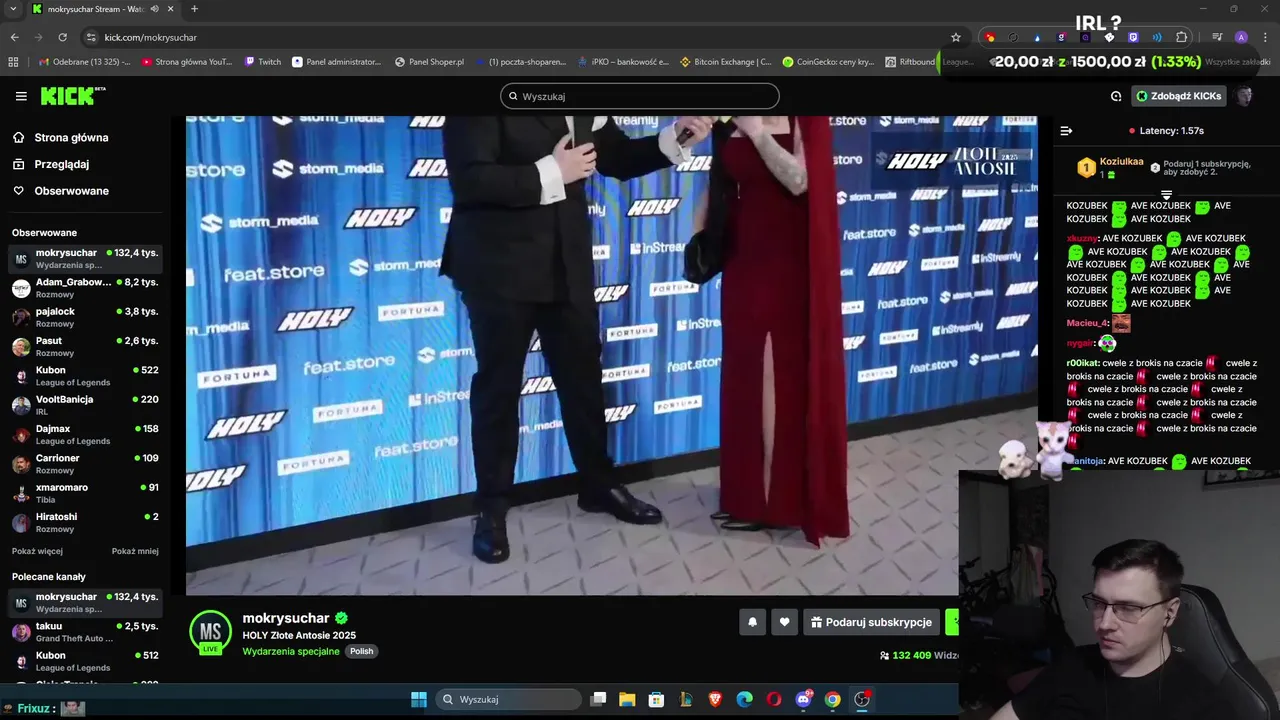Screen dimensions: 1280x720
Task: Open Opera browser from taskbar
Action: point(774,699)
